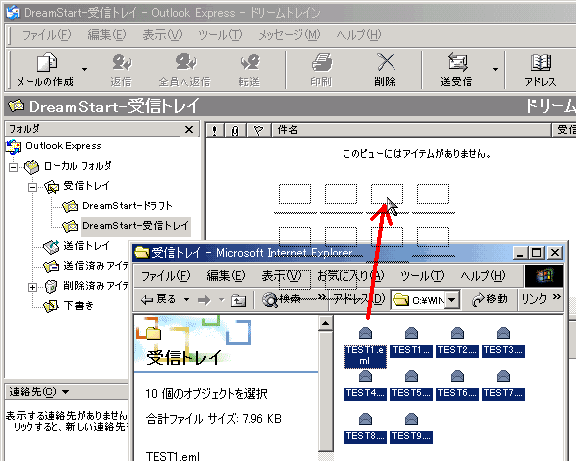This screenshot has width=576, height=461.
Task: Open the Address book (アドレス) icon
Action: pos(541,62)
